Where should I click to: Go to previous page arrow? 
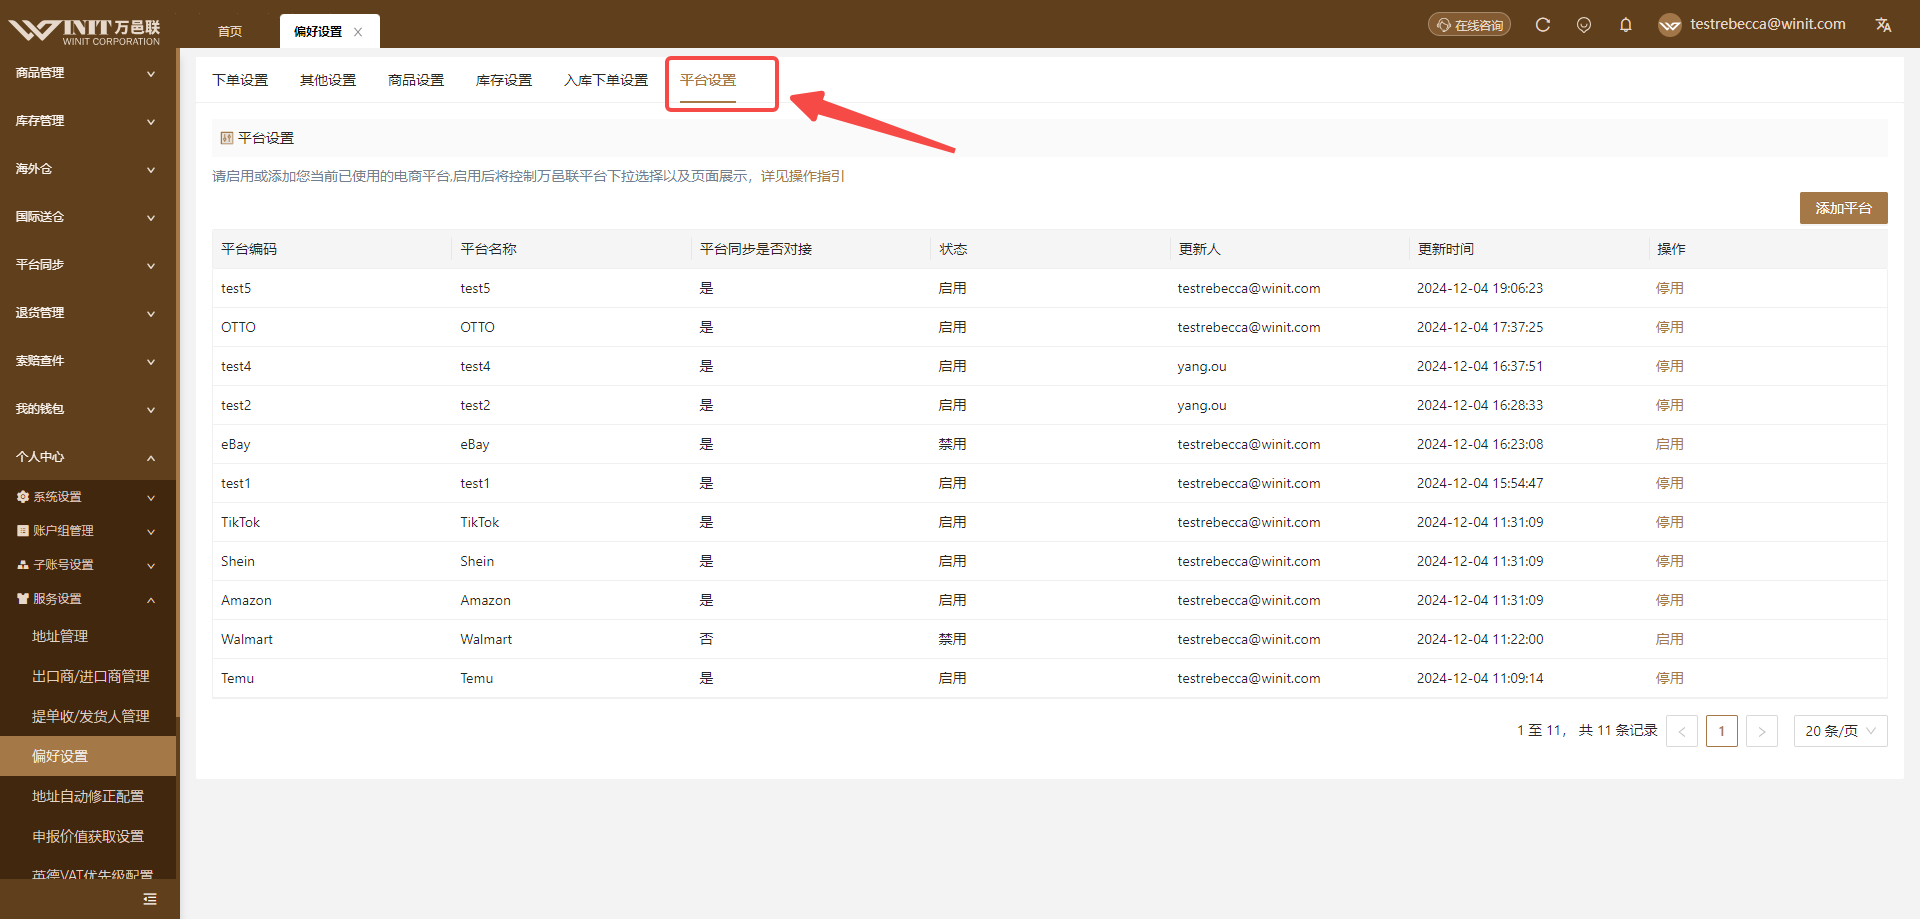pyautogui.click(x=1682, y=731)
